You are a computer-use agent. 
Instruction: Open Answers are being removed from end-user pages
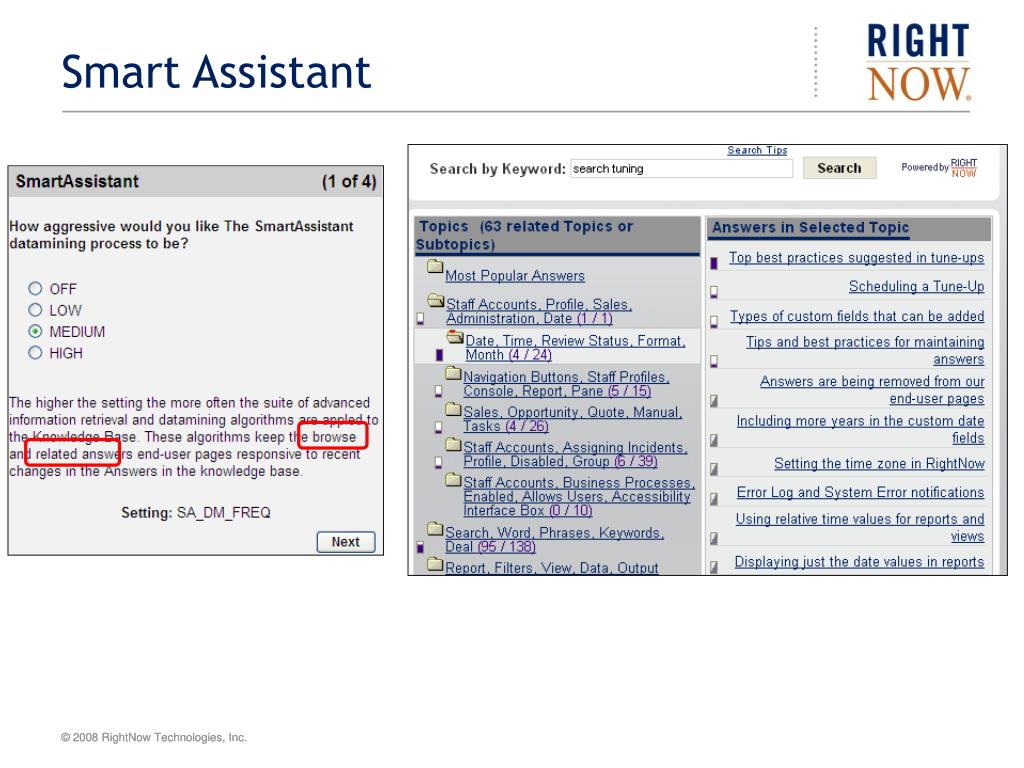coord(872,390)
